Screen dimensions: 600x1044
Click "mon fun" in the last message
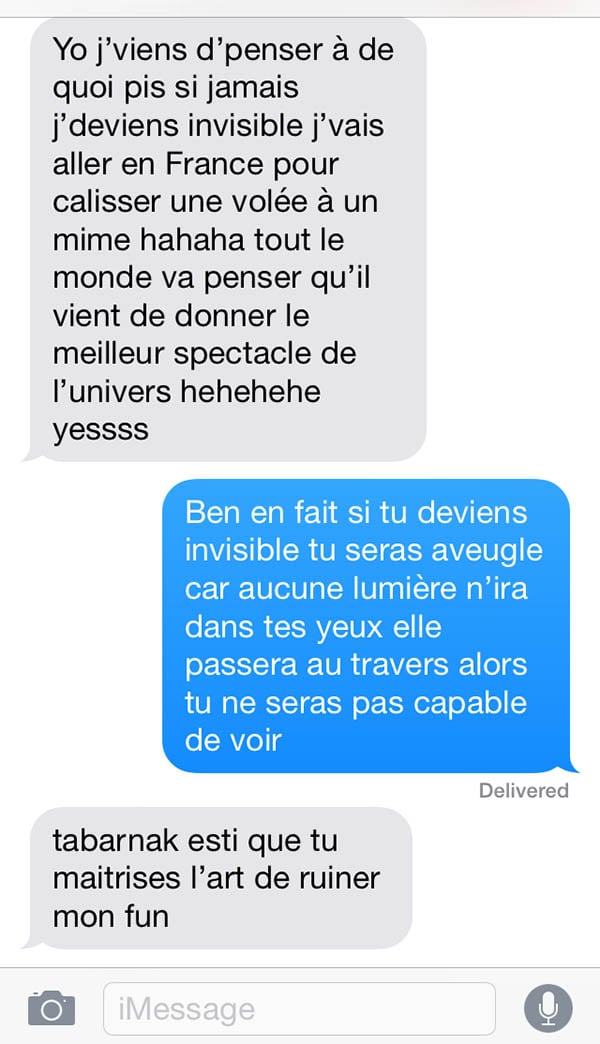click(111, 916)
